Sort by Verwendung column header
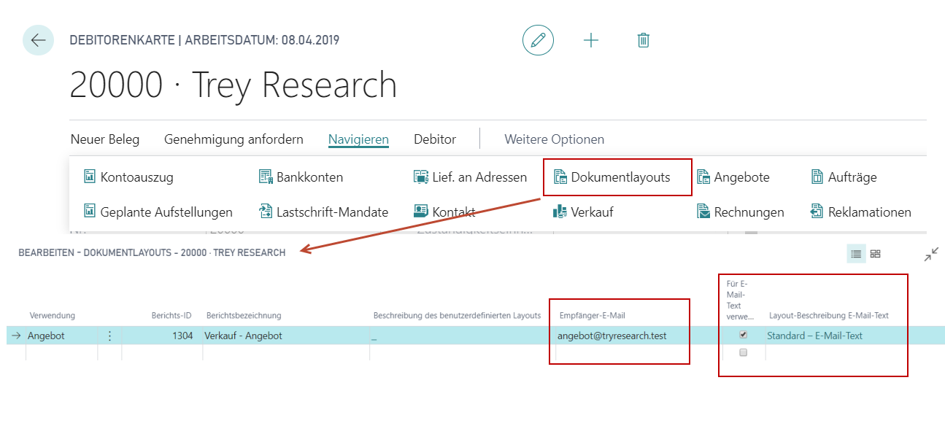945x426 pixels. [52, 316]
